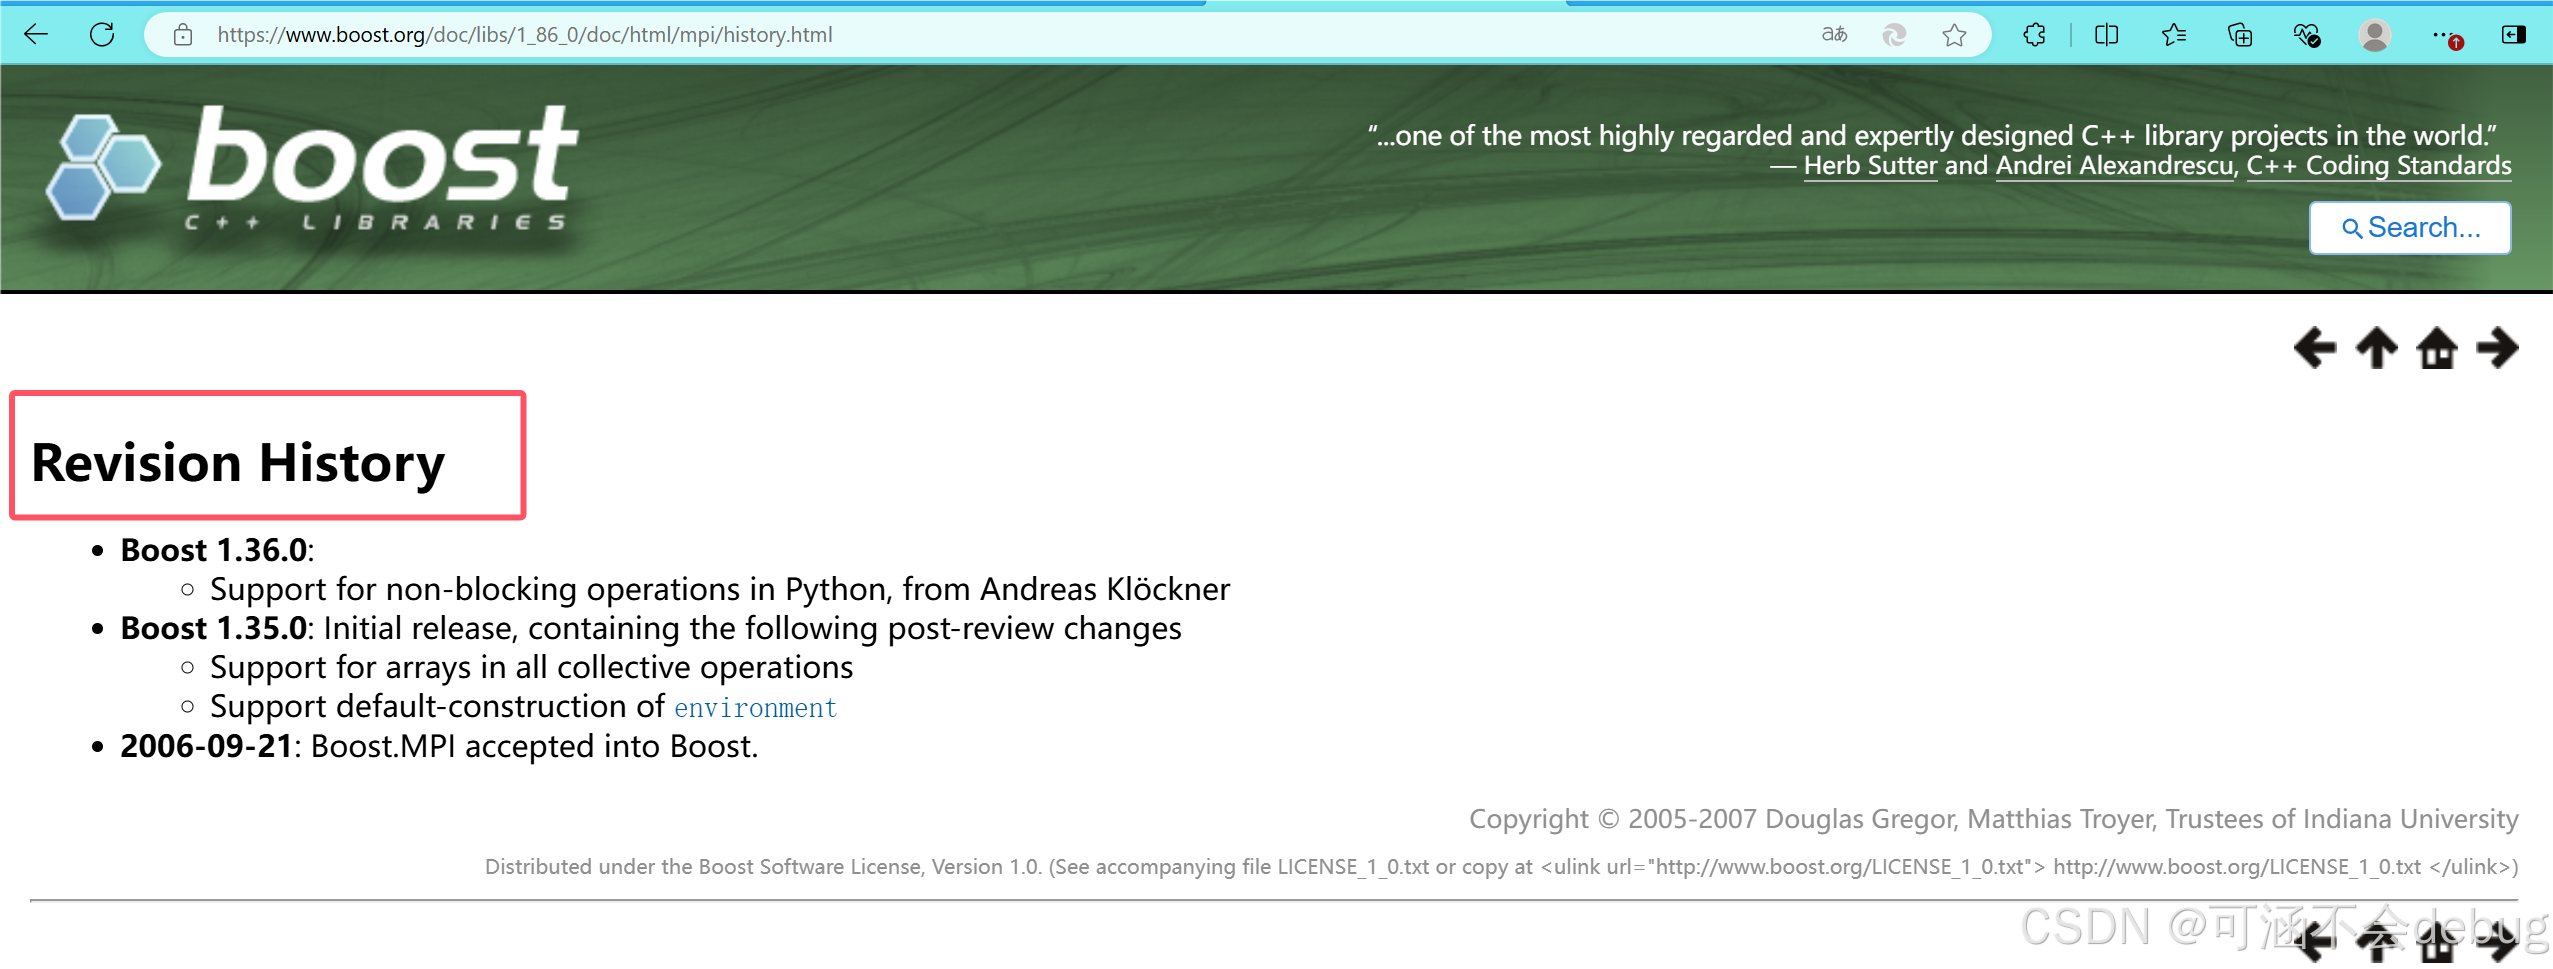Go up one level with top up arrow
2553x969 pixels.
(2376, 348)
